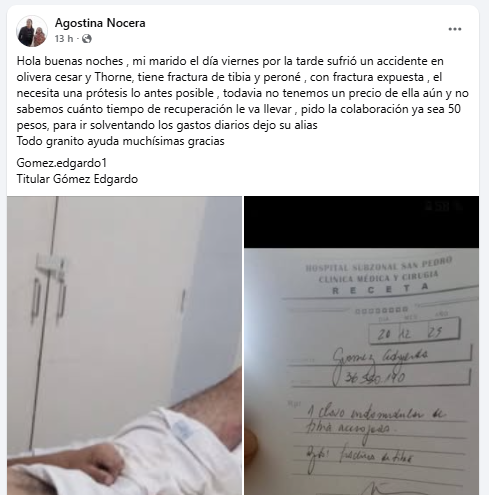489x495 pixels.
Task: Open the hospital bed photo
Action: tap(124, 345)
